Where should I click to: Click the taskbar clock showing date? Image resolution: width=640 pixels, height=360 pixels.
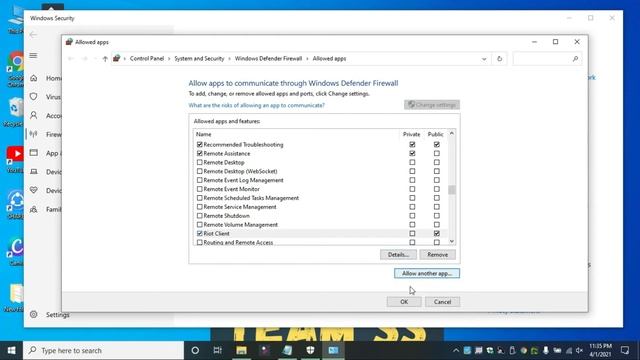tap(600, 350)
